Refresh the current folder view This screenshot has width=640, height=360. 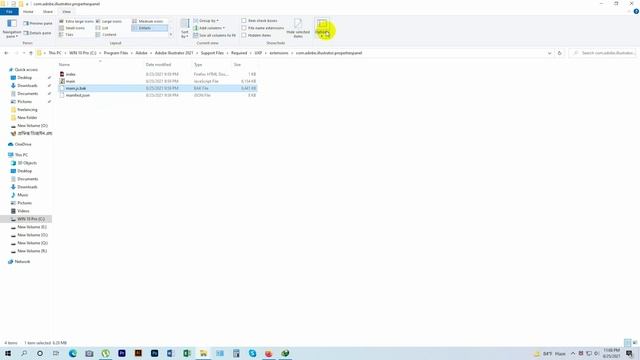point(560,53)
